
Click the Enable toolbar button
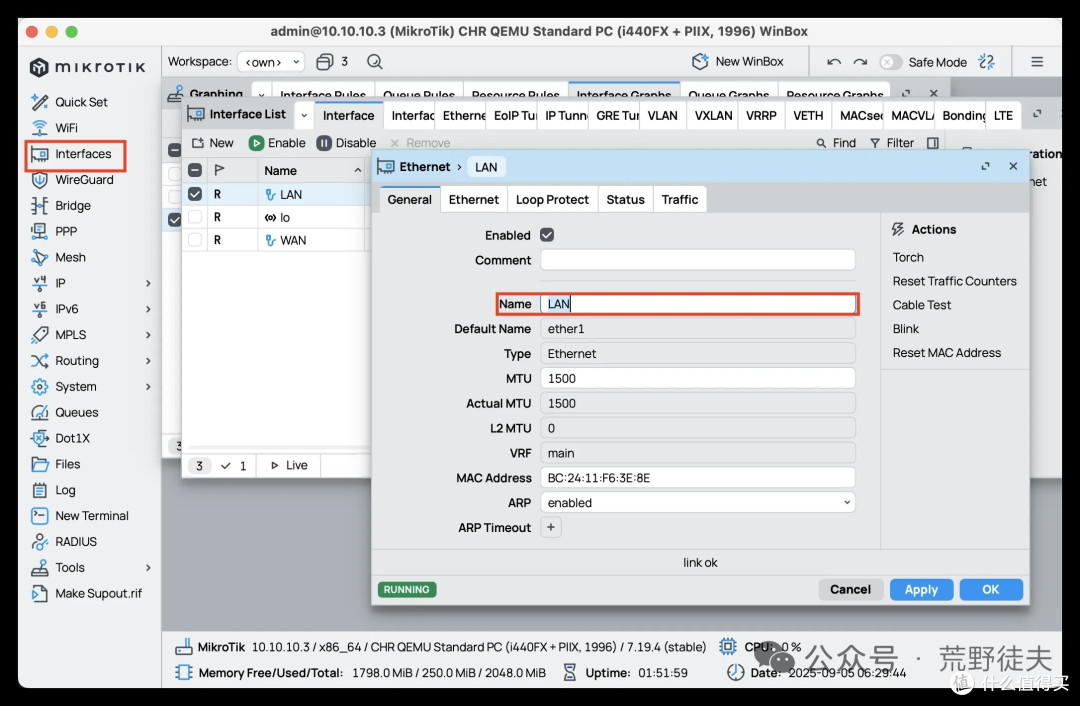pos(277,143)
